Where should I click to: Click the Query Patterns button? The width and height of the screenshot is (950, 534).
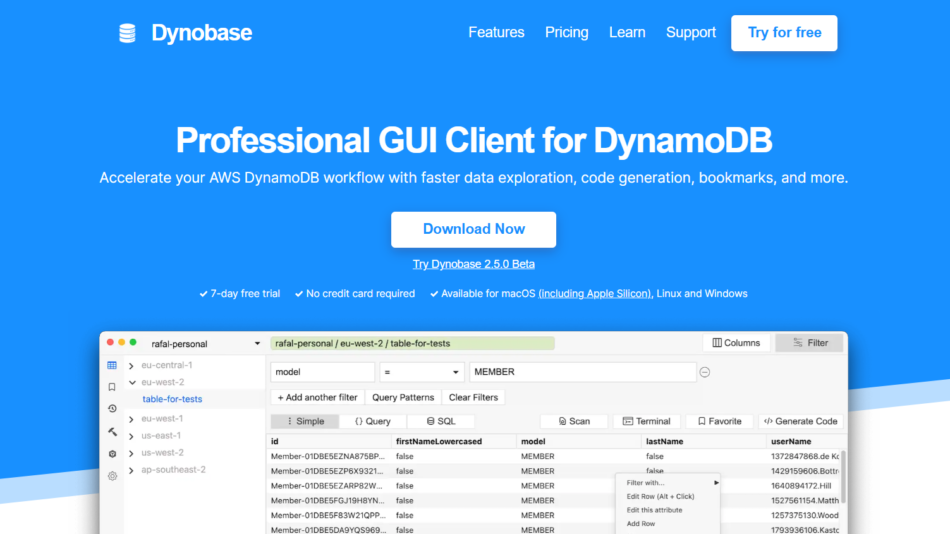coord(403,398)
